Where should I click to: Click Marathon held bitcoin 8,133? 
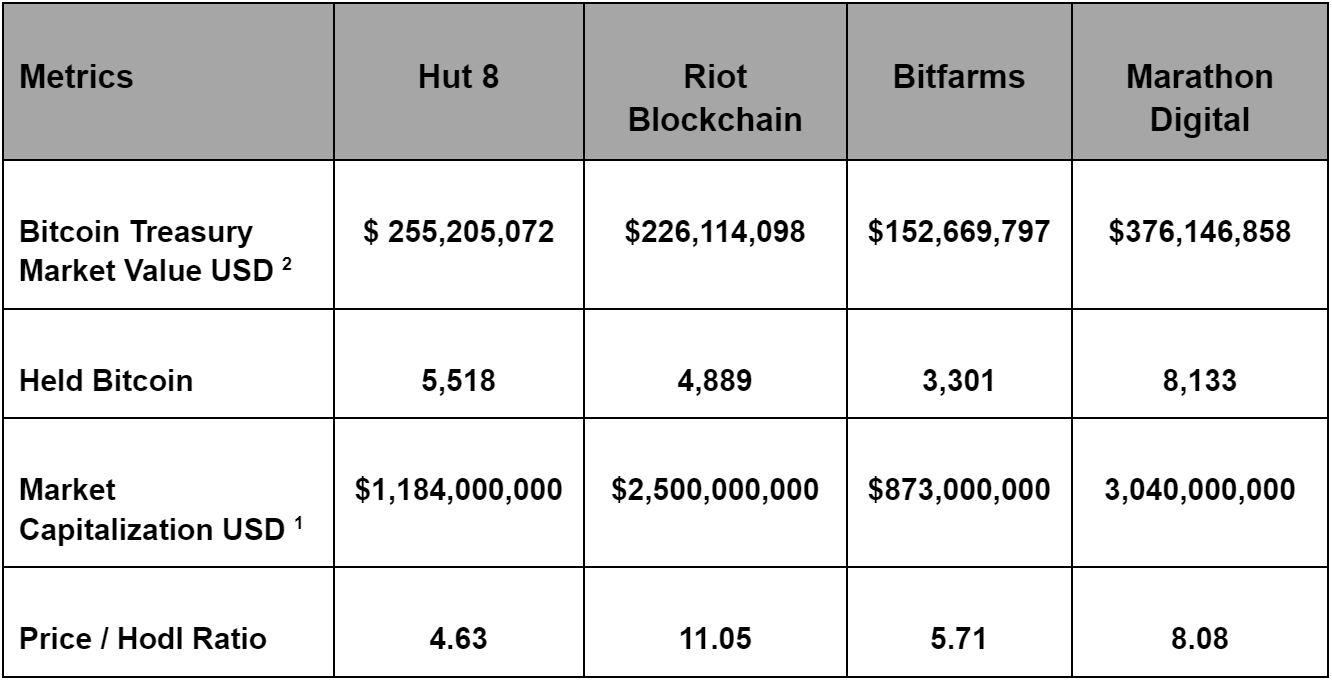1200,382
